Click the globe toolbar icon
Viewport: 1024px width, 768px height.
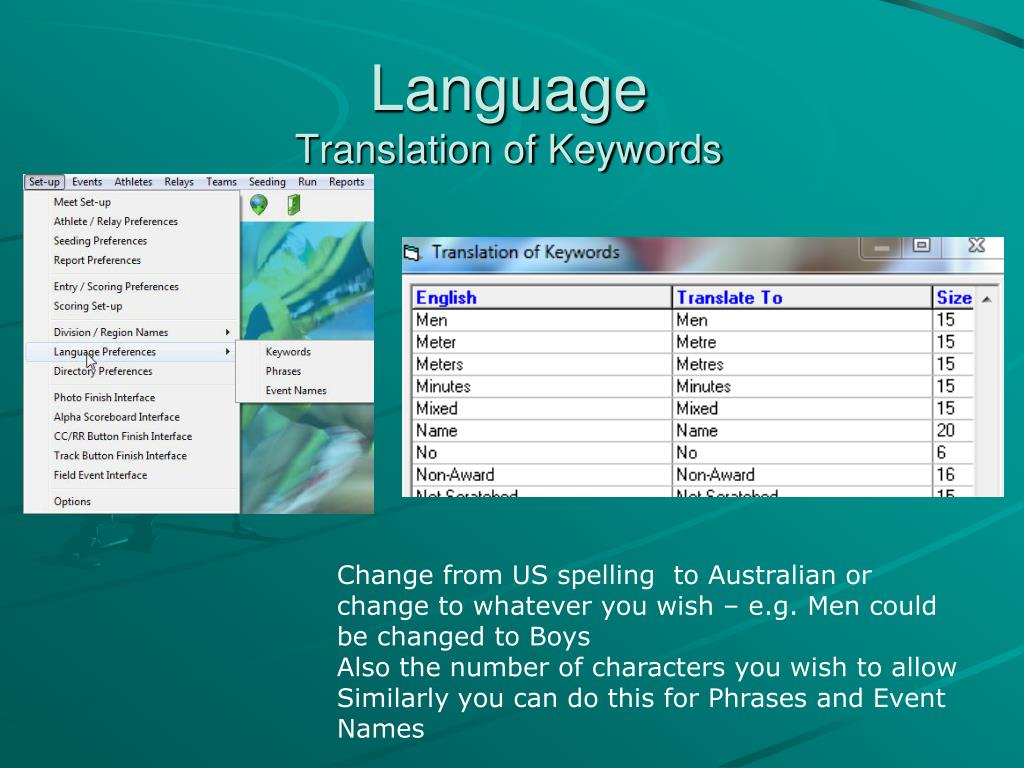tap(259, 205)
